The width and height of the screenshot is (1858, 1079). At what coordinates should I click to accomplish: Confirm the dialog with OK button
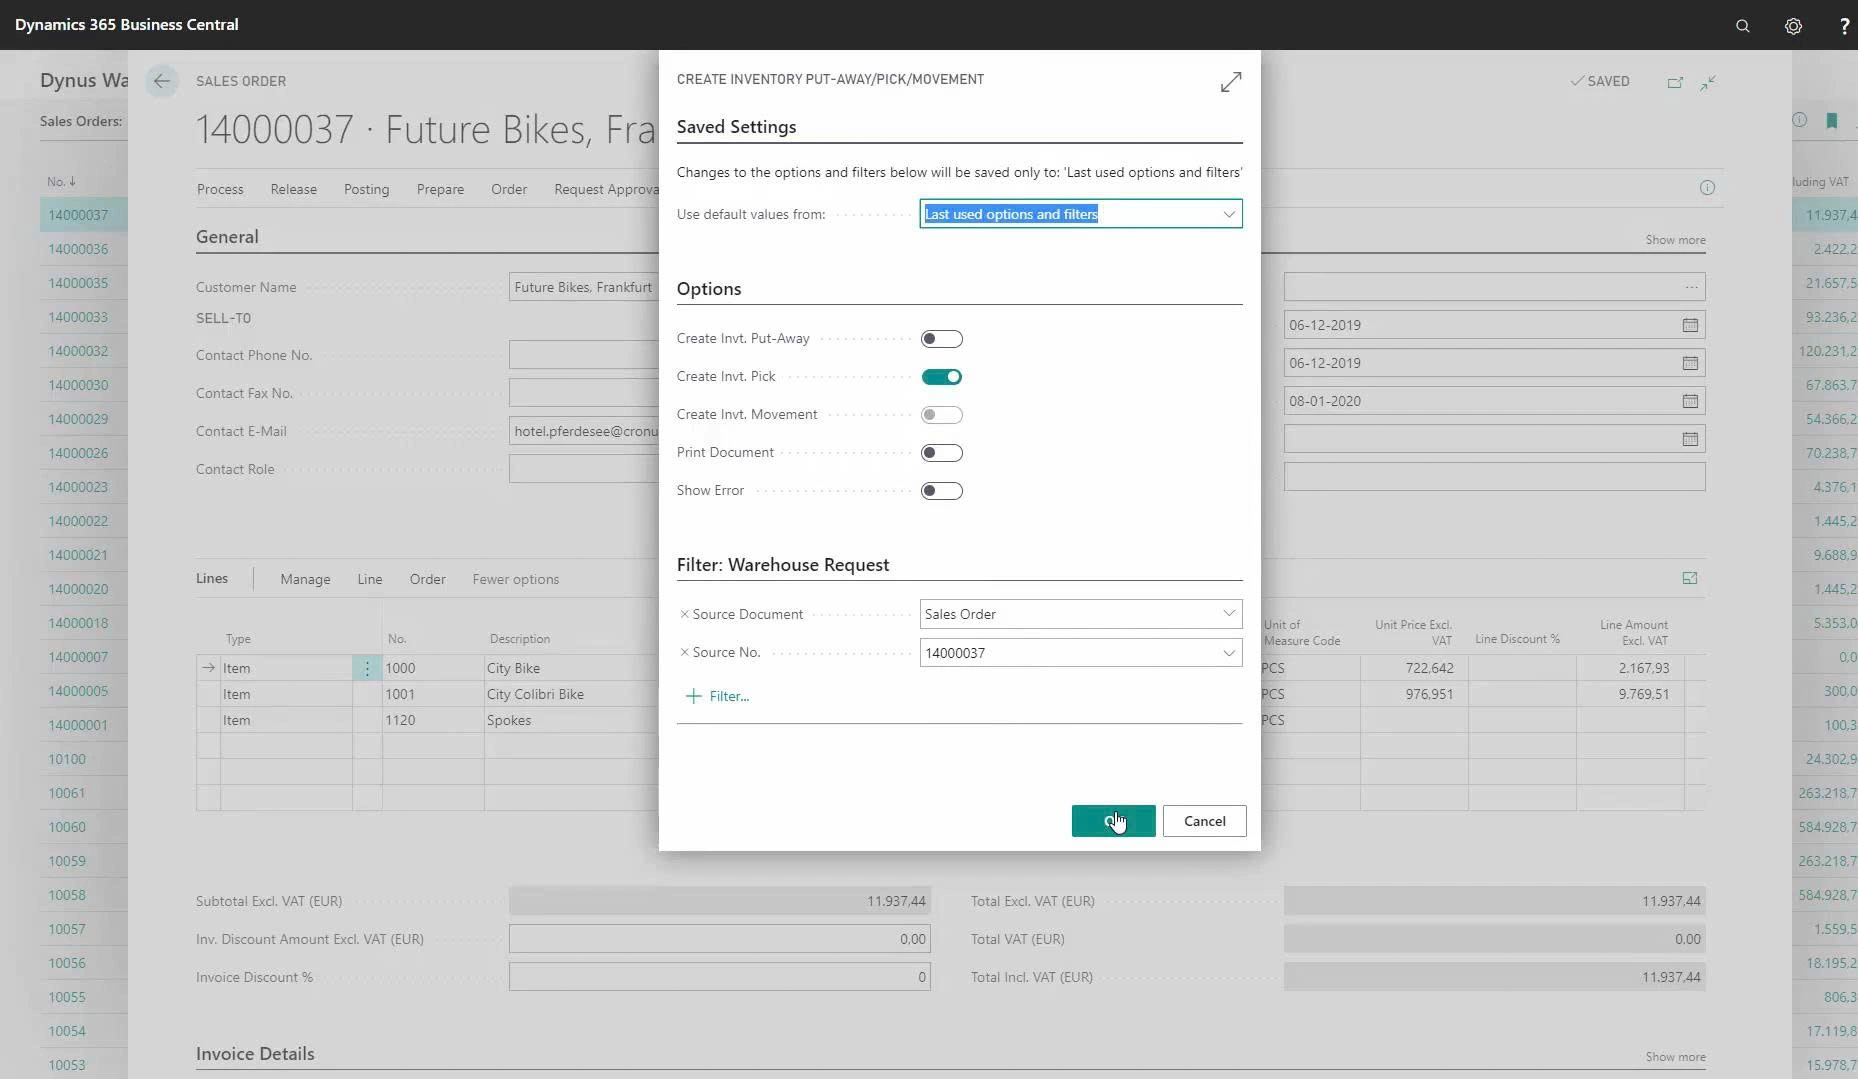point(1113,821)
